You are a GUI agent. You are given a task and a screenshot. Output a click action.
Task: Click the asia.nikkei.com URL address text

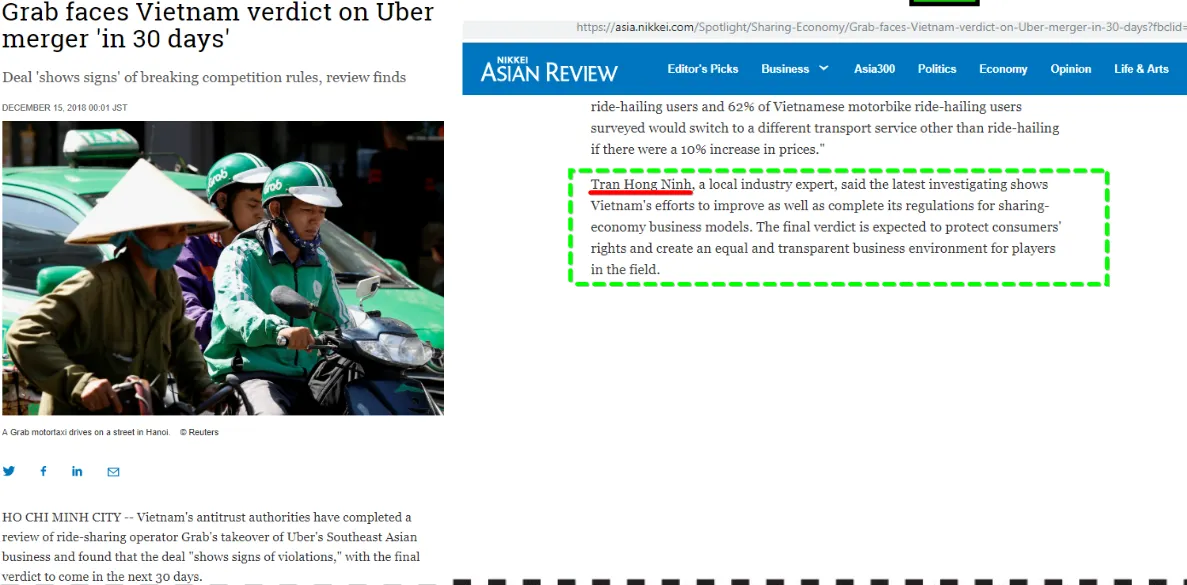click(881, 27)
